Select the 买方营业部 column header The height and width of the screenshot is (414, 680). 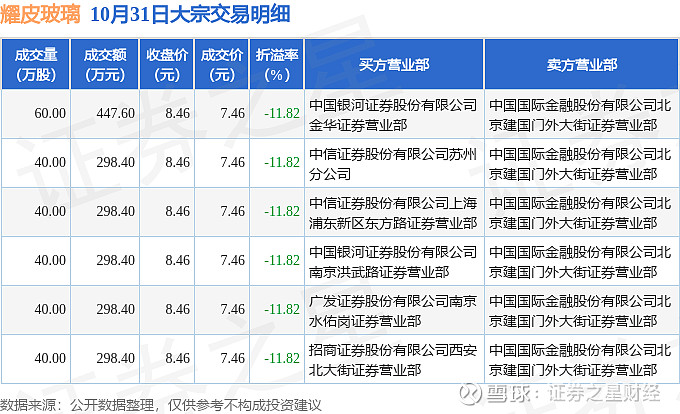[x=394, y=64]
